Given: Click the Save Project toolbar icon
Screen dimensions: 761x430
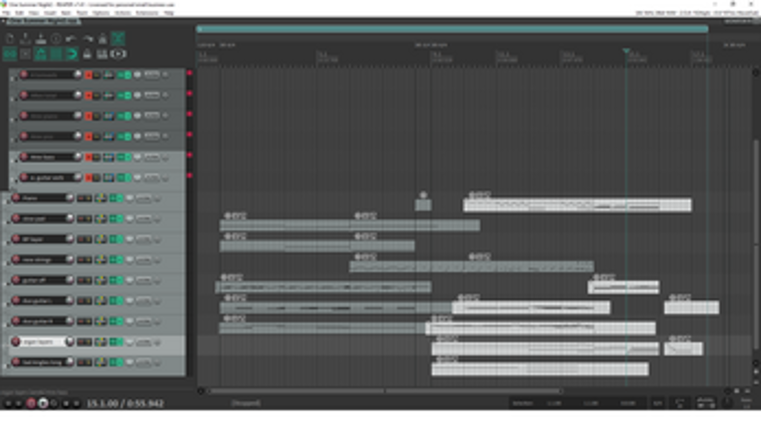Looking at the screenshot, I should 40,39.
